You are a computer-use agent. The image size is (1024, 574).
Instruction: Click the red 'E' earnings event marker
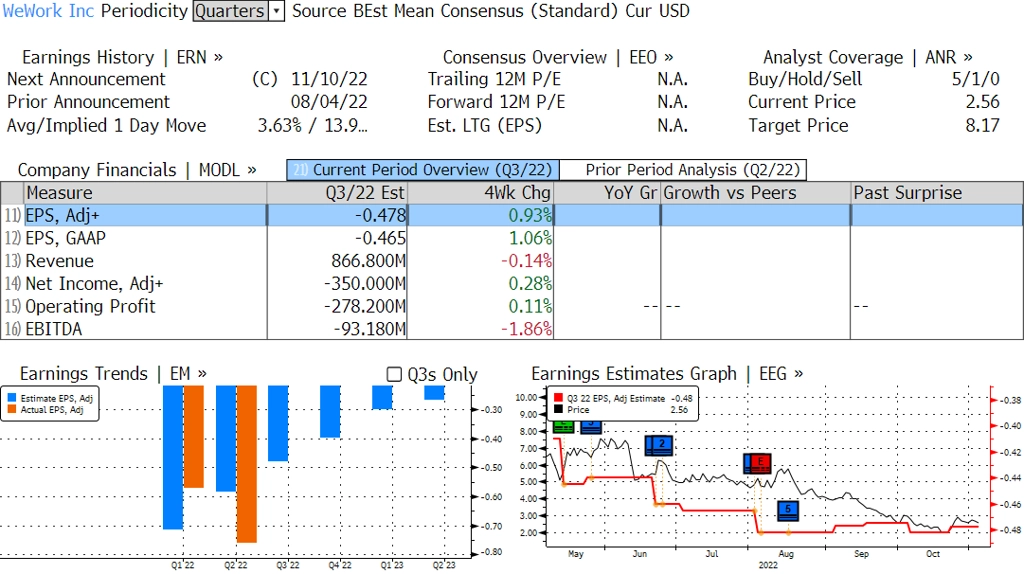point(761,462)
